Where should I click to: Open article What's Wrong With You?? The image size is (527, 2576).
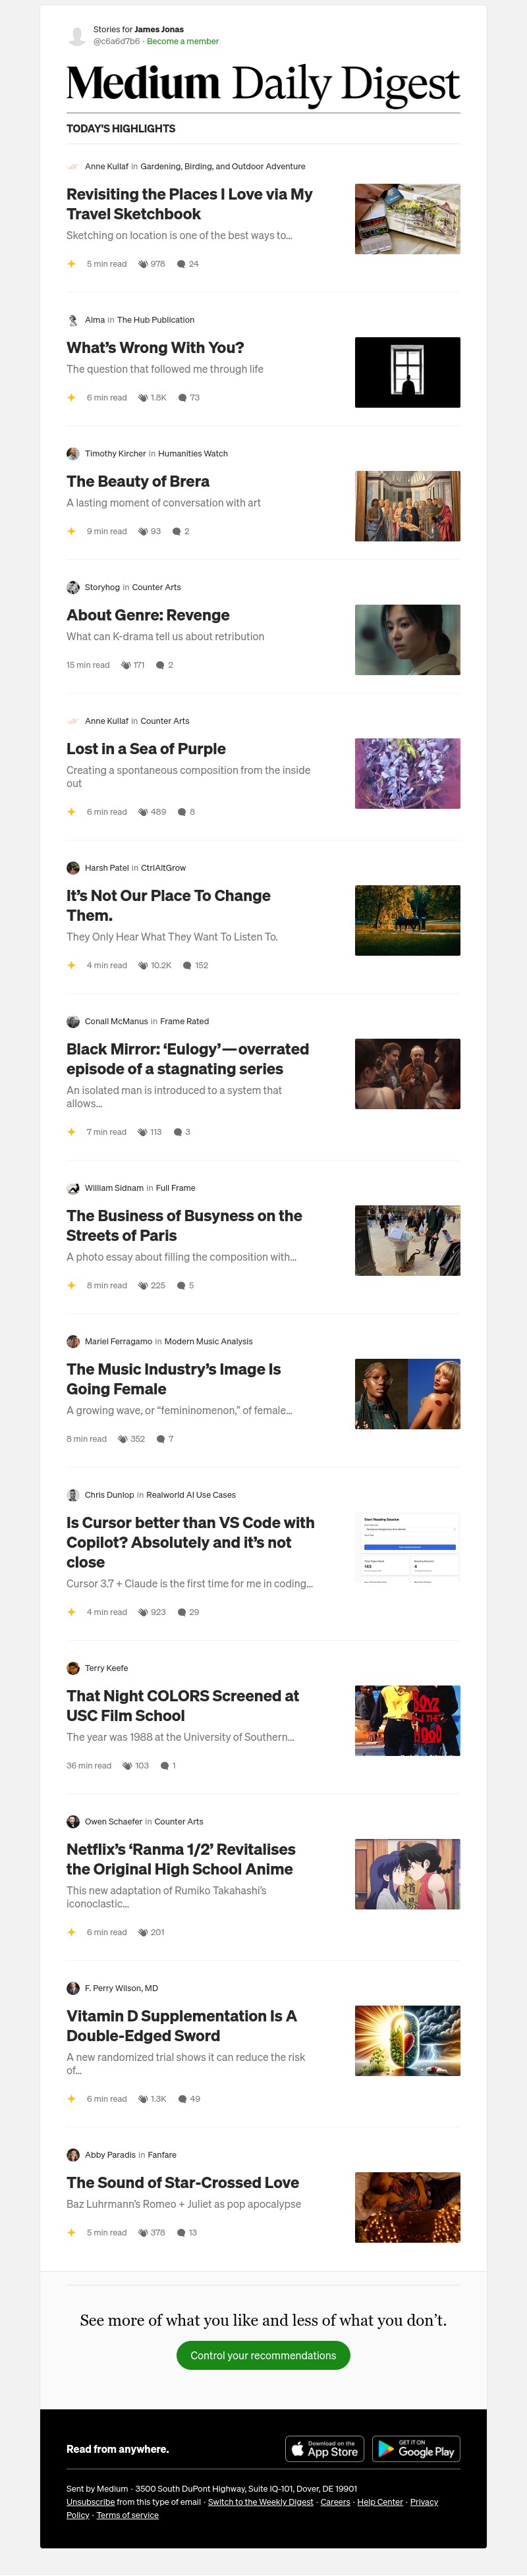click(155, 348)
